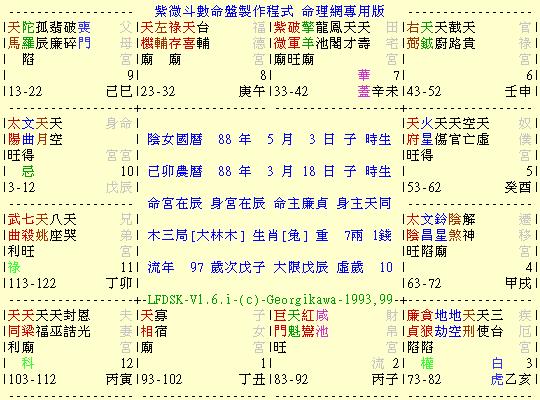Screen dimensions: 540x400
Task: Click the green 科 marker
Action: click(28, 363)
